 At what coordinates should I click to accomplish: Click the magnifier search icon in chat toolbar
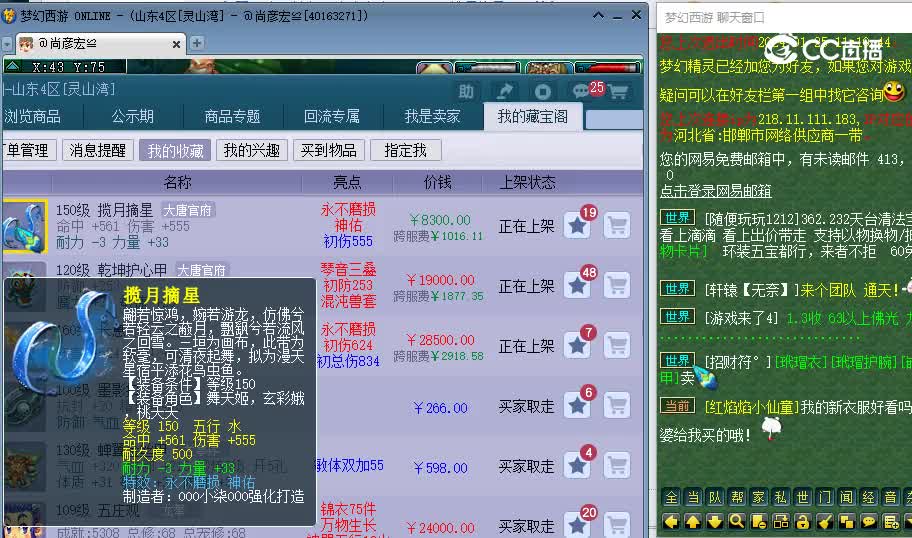pos(737,522)
